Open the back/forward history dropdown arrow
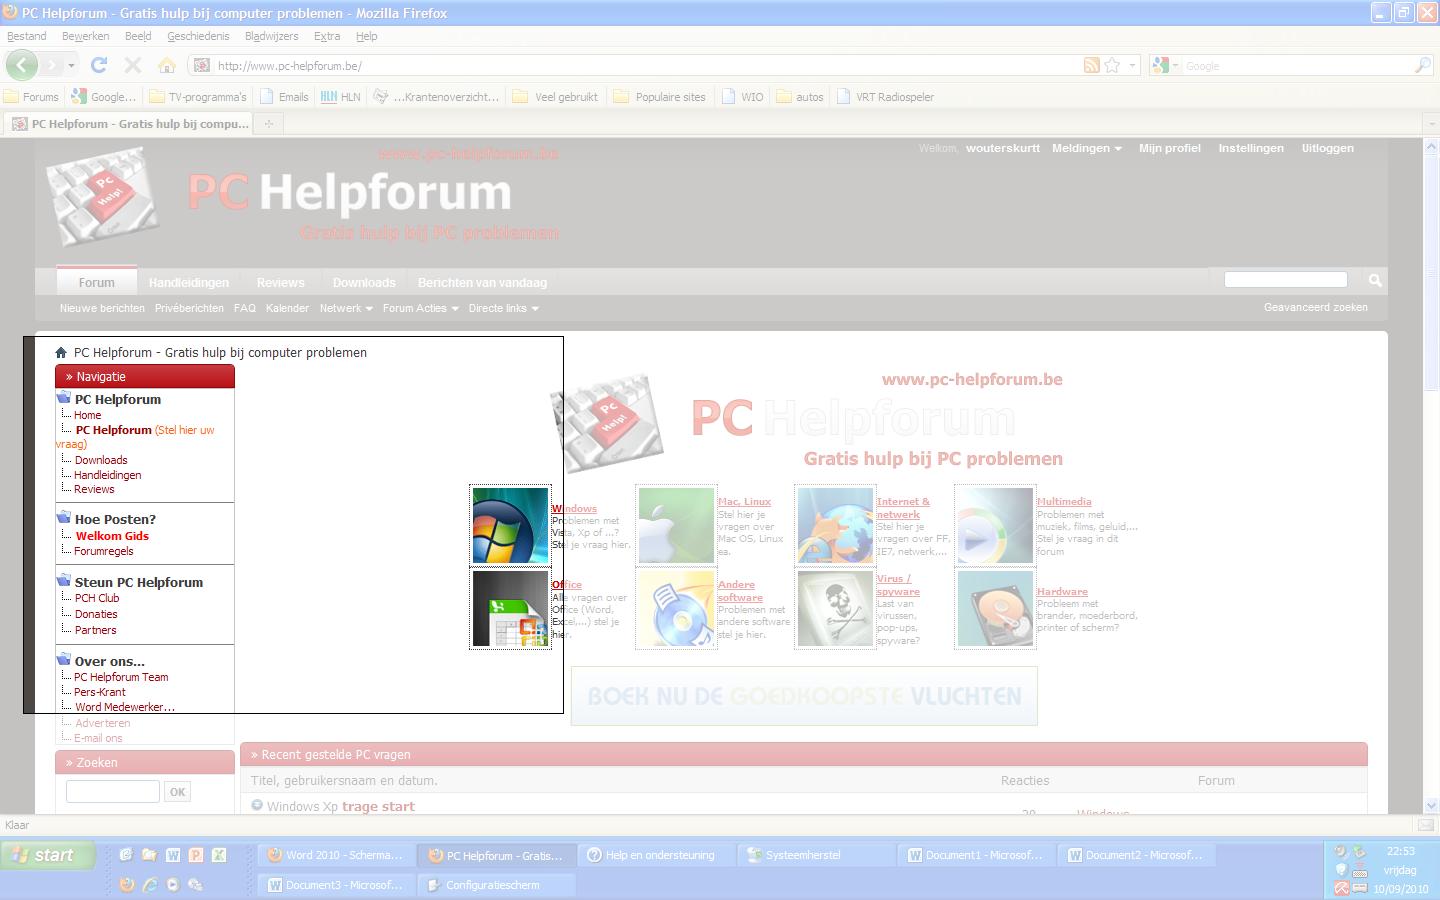The width and height of the screenshot is (1440, 900). click(70, 66)
